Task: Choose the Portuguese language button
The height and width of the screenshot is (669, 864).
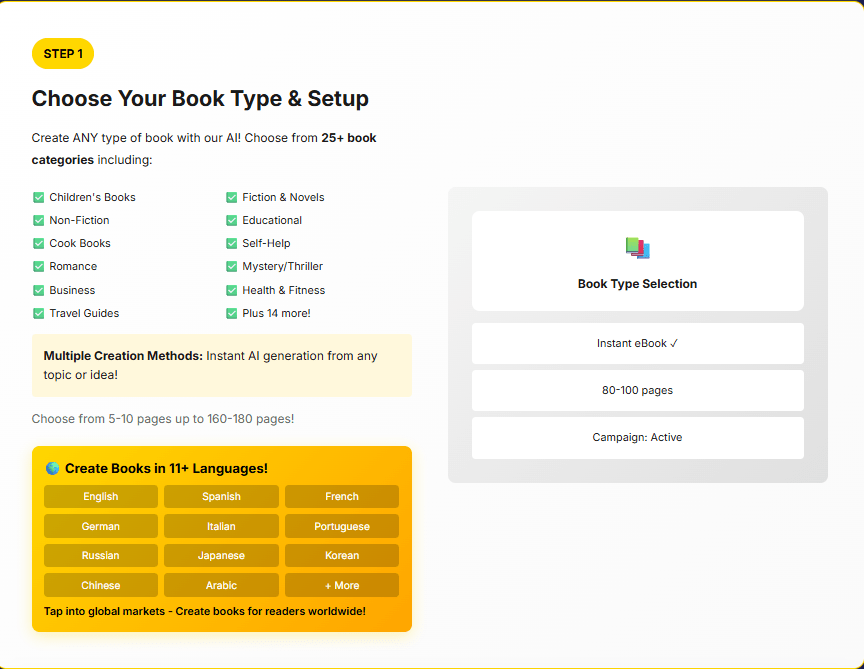Action: coord(341,526)
